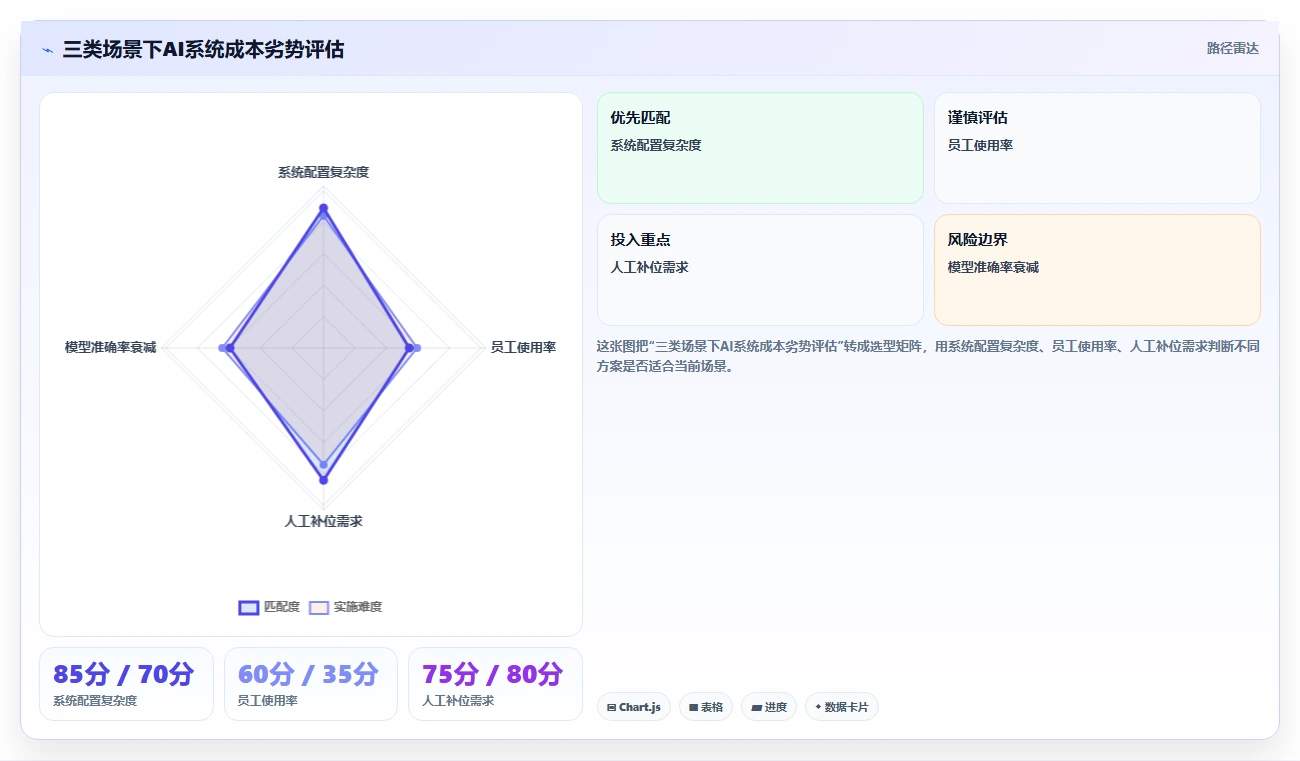Click the Chart.js tag chip

point(633,707)
